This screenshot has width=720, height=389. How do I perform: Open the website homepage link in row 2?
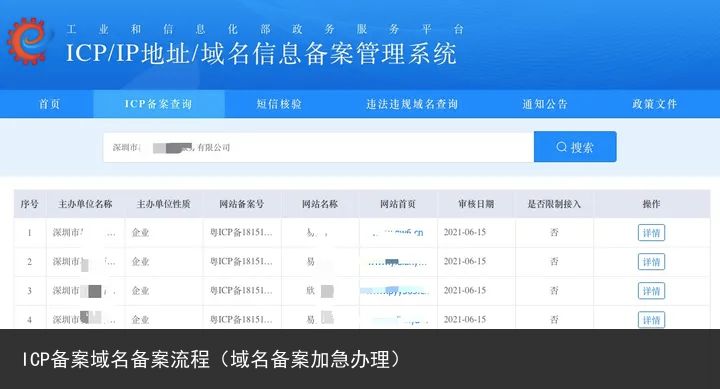(398, 262)
